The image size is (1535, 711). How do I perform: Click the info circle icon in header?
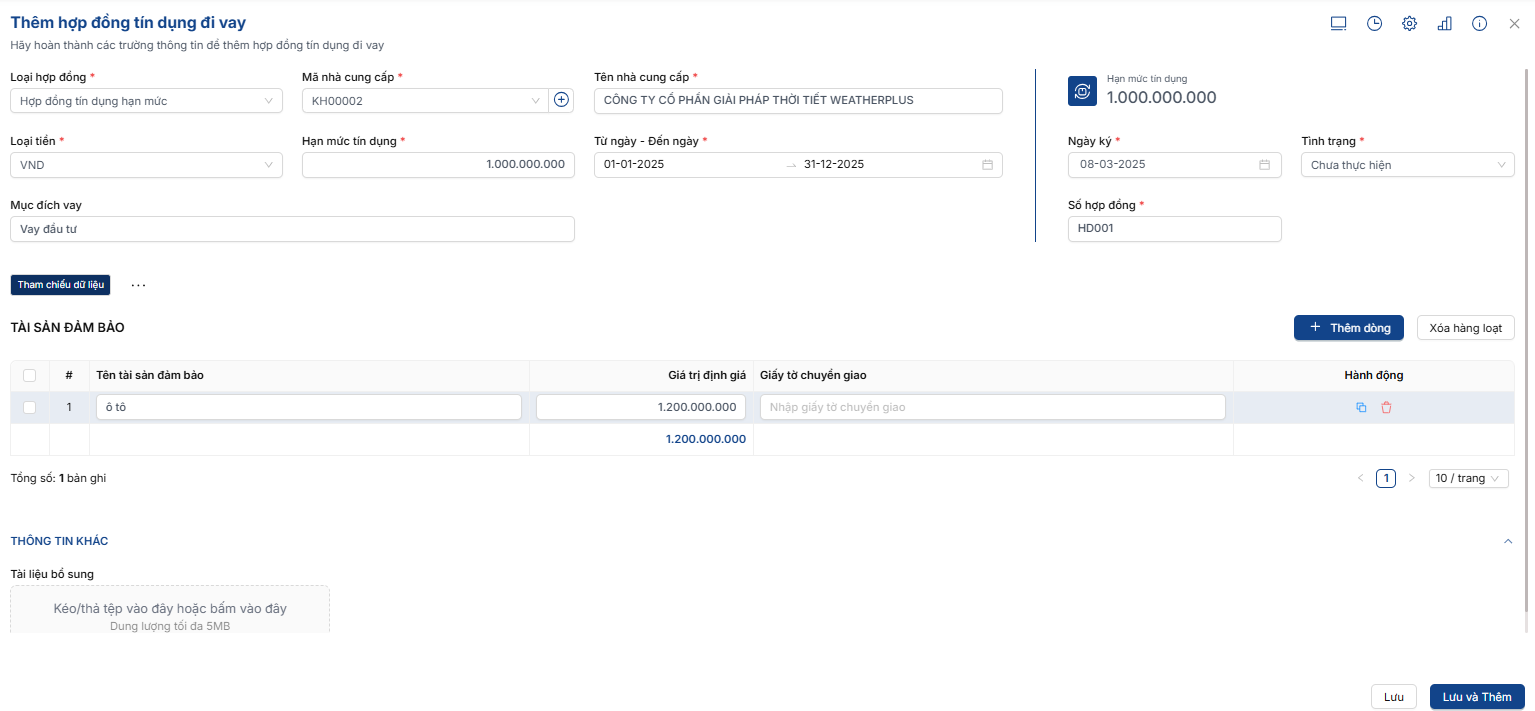[x=1479, y=24]
